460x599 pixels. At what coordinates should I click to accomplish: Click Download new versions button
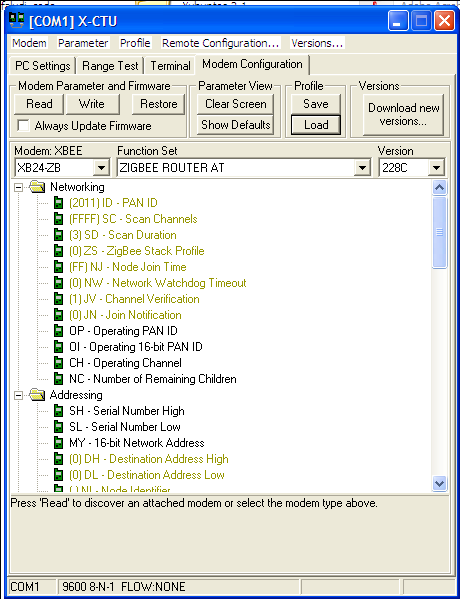coord(403,115)
